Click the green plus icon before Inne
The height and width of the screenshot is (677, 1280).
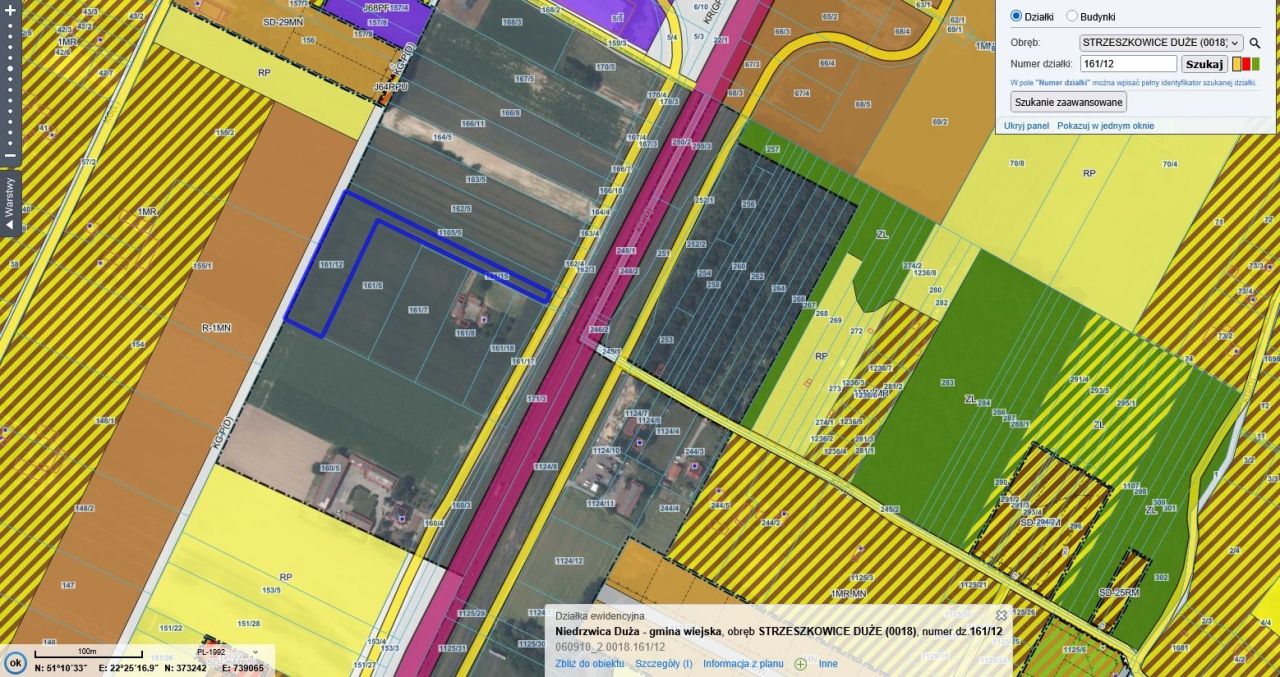[x=800, y=663]
